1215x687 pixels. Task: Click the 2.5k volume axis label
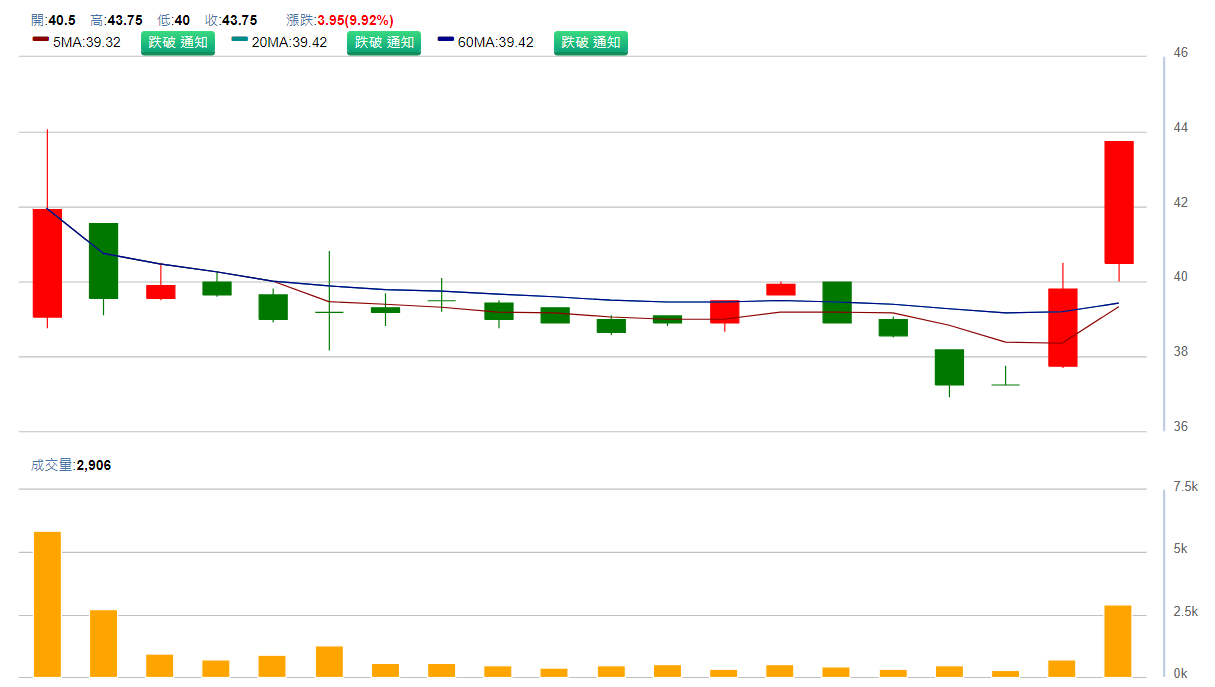(1185, 611)
